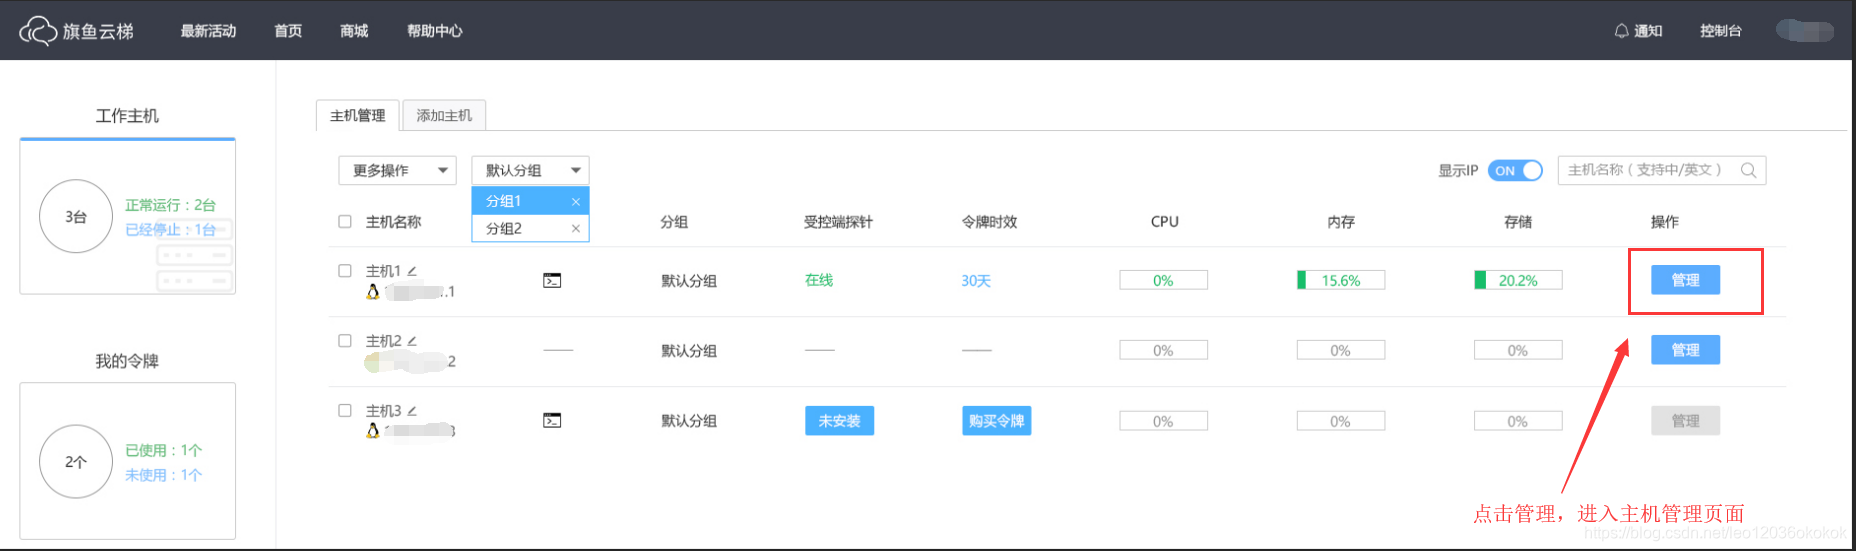Click the 购买令牌 button
The image size is (1856, 551).
pyautogui.click(x=996, y=421)
